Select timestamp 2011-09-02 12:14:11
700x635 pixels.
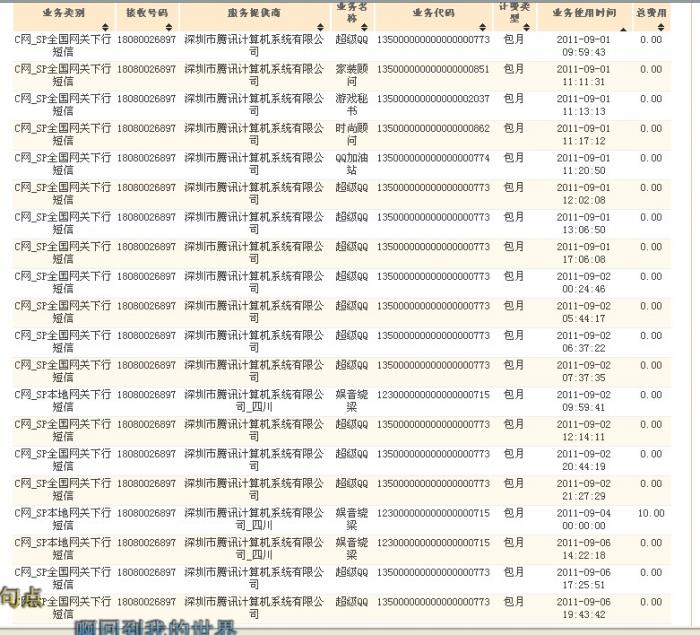click(x=584, y=430)
